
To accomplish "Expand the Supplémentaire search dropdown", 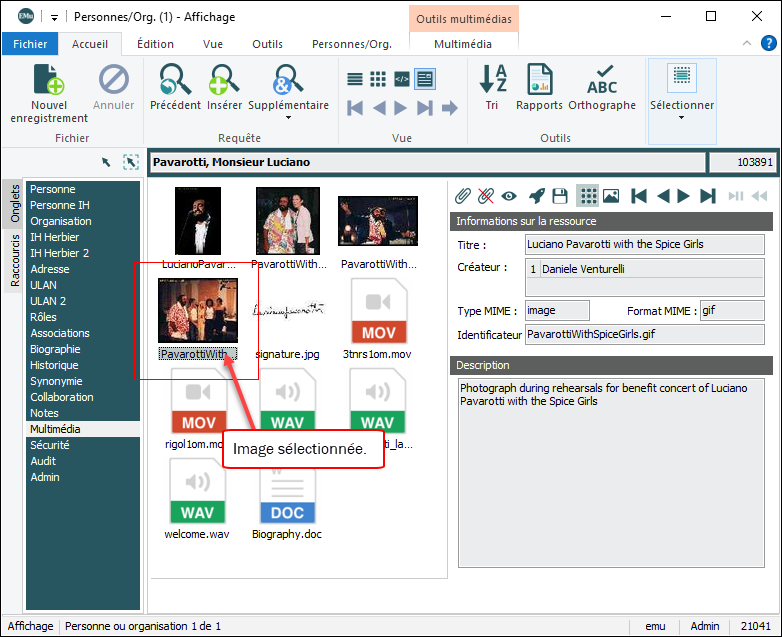I will (x=288, y=117).
